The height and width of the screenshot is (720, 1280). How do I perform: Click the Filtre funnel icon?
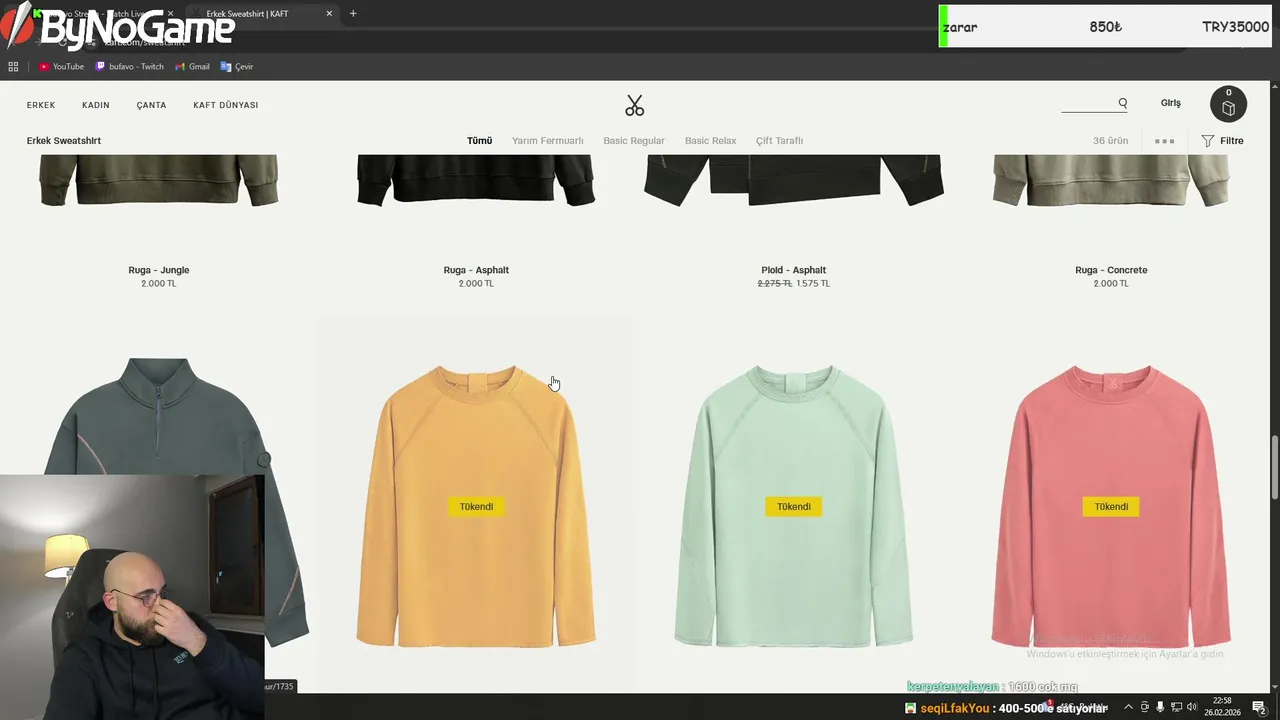tap(1207, 141)
